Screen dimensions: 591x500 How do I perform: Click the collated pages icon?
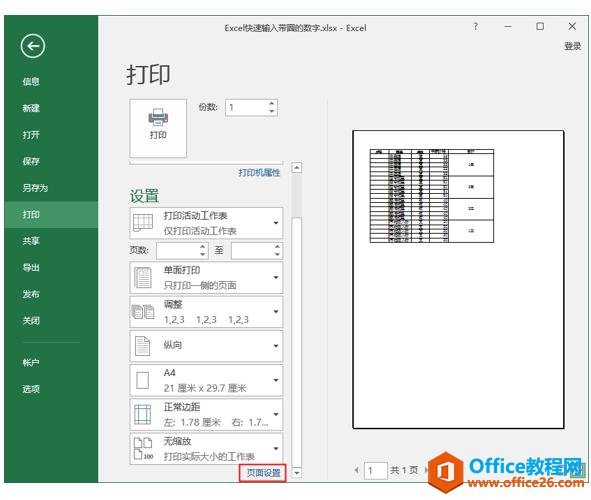[x=143, y=312]
